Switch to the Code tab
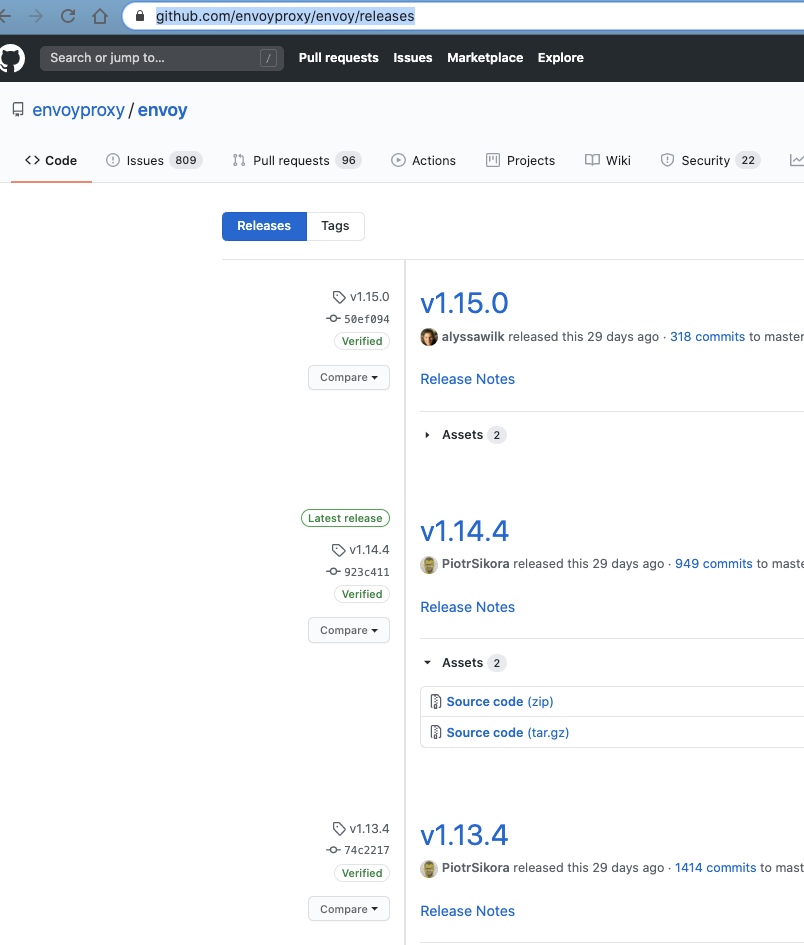804x945 pixels. click(51, 160)
